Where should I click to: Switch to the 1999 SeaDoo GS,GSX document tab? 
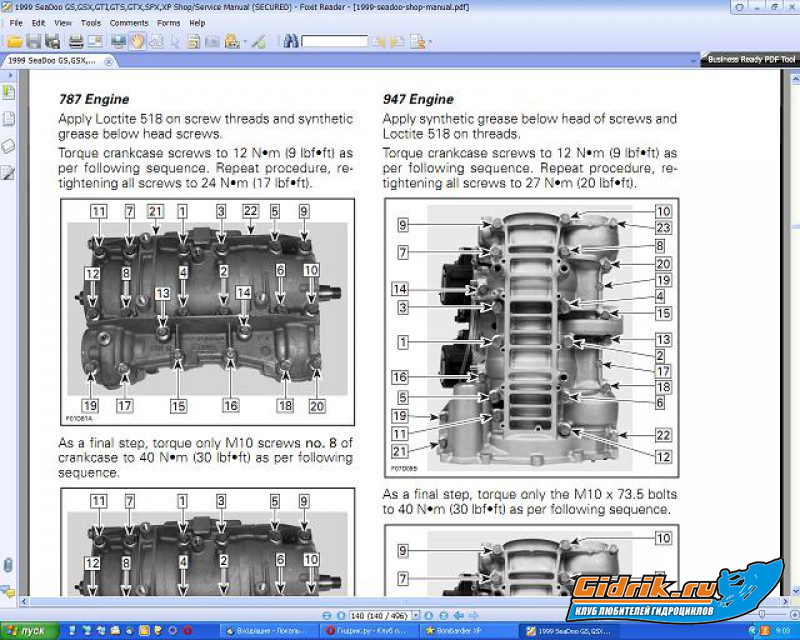pyautogui.click(x=50, y=61)
